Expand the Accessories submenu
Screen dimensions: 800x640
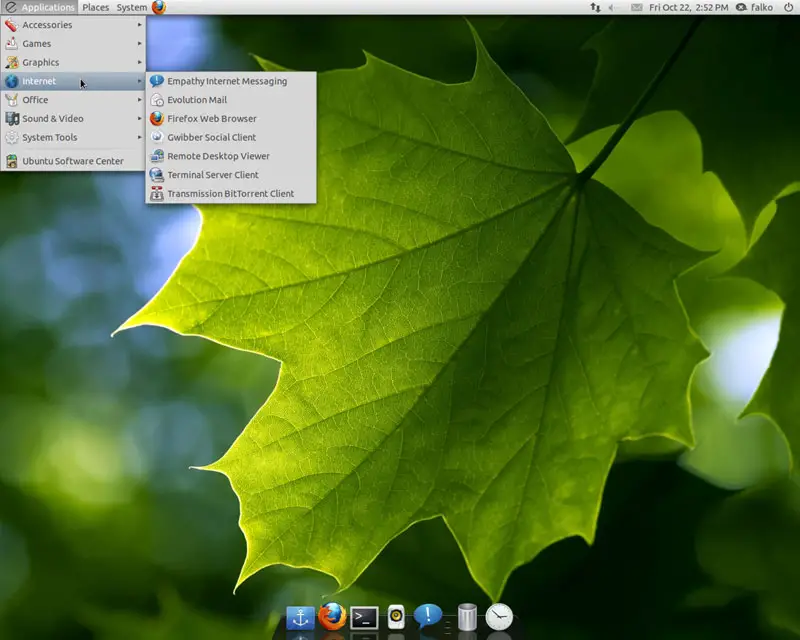[73, 24]
